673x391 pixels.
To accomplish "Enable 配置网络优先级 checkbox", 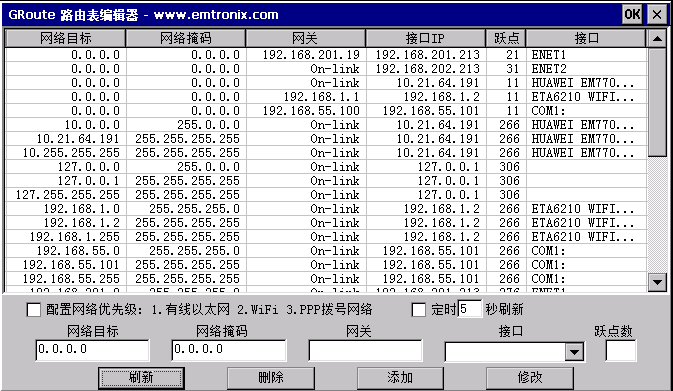I will coord(33,309).
